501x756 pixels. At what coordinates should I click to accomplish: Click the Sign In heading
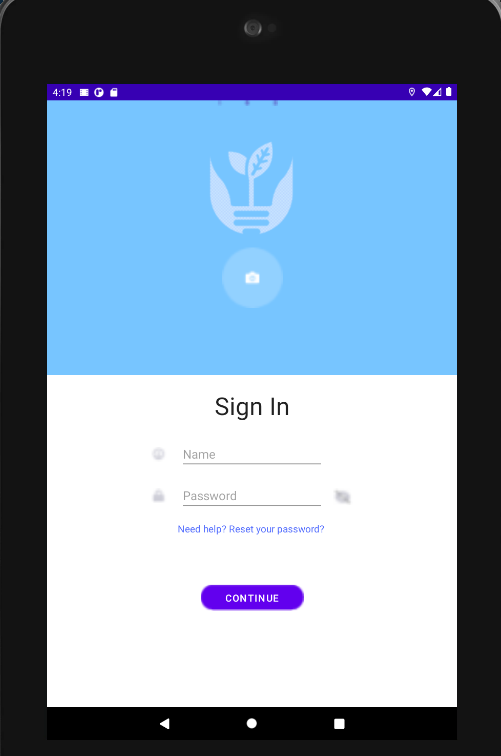click(x=252, y=407)
